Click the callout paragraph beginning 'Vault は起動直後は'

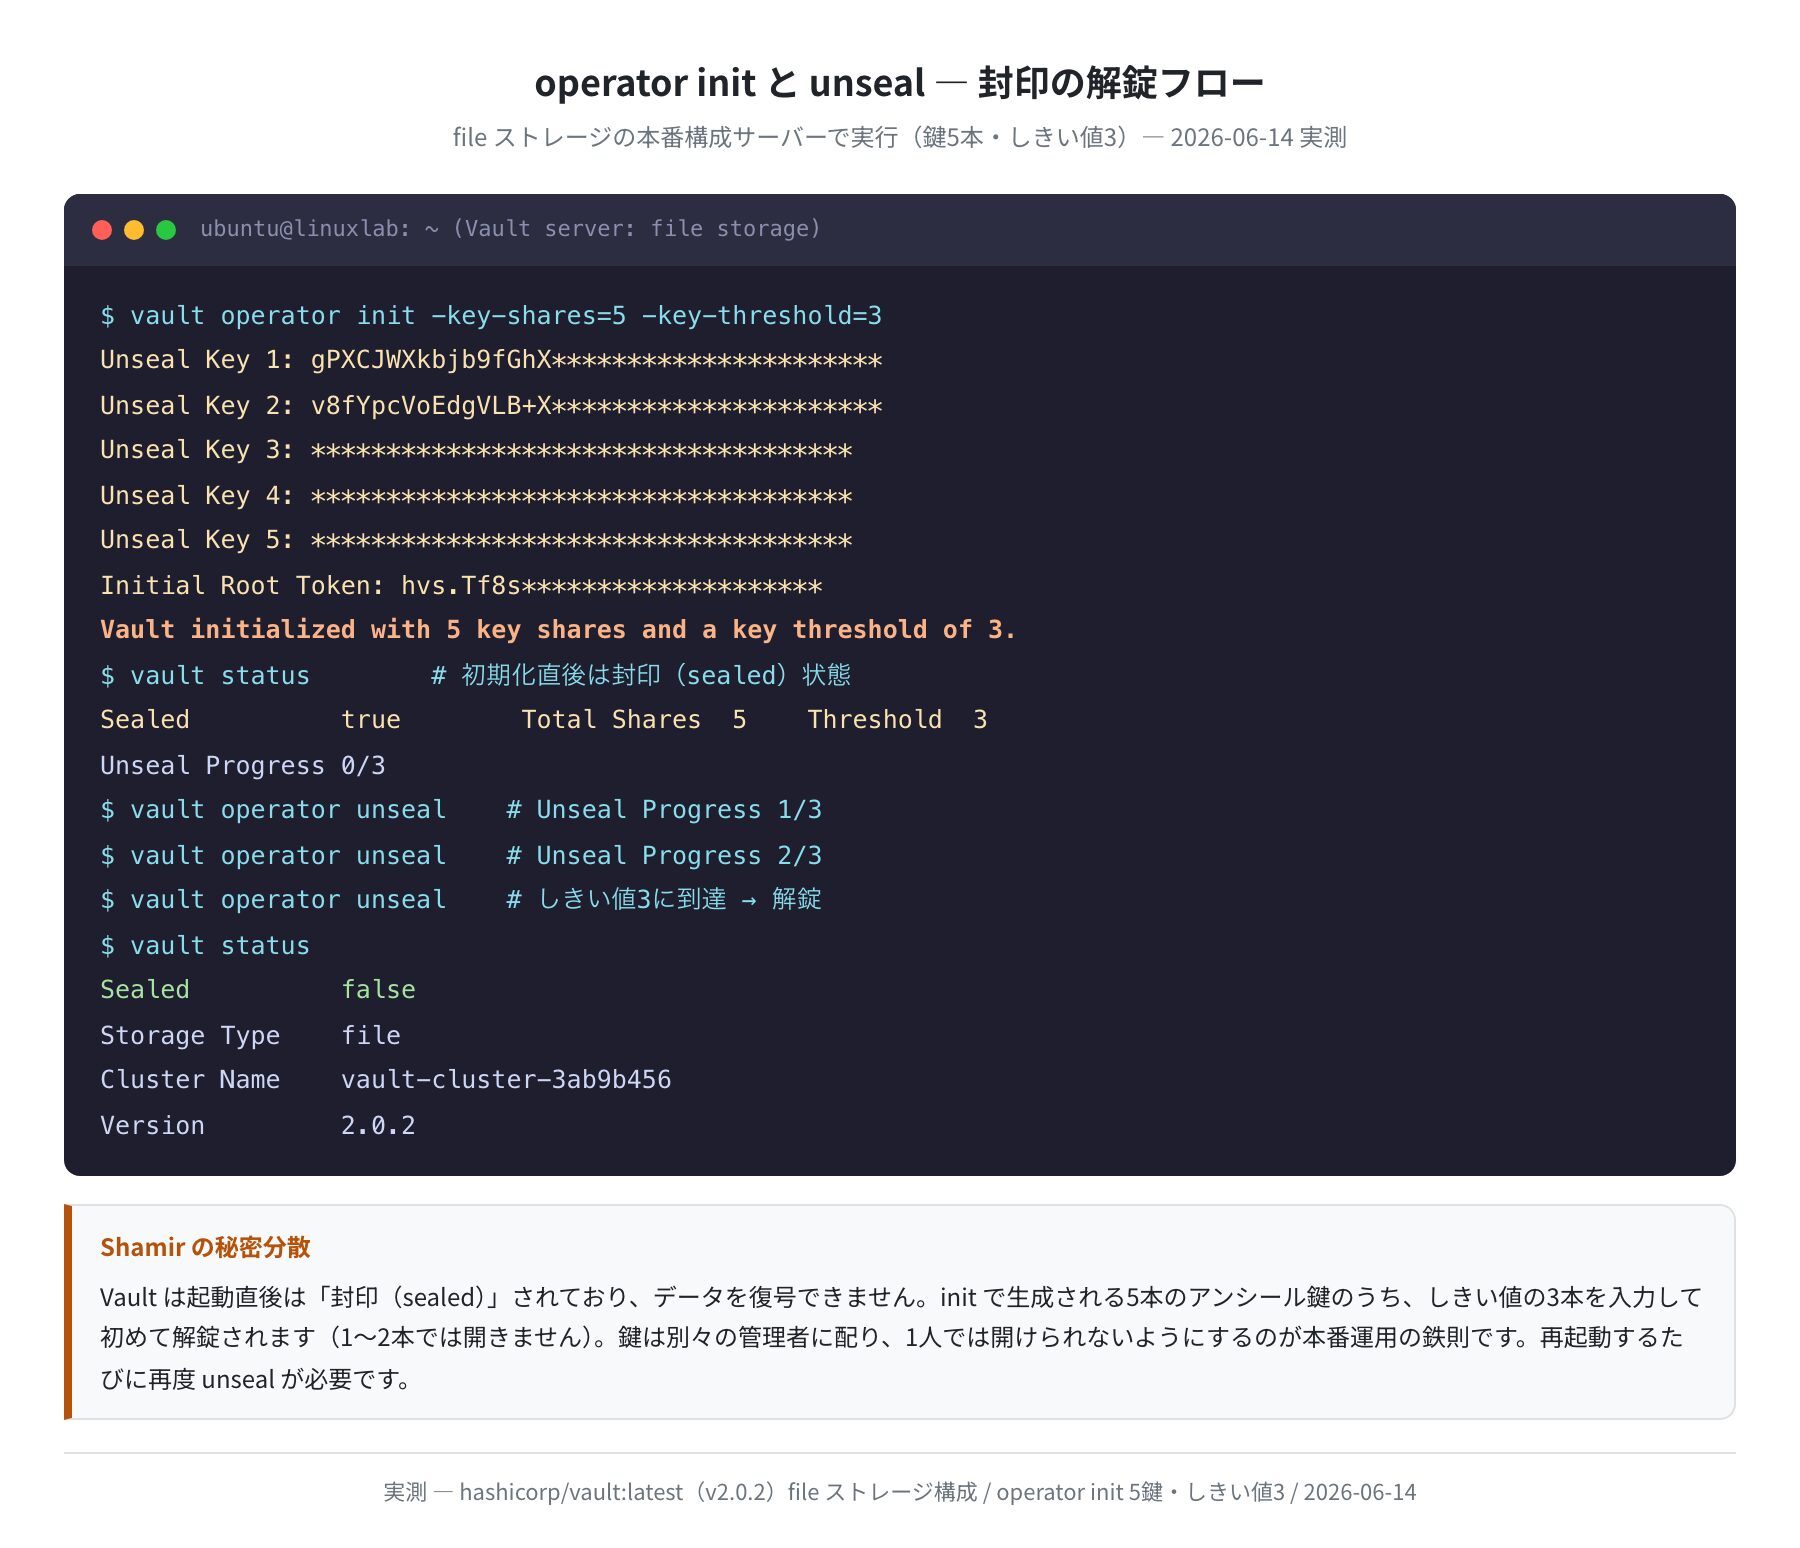click(900, 1338)
